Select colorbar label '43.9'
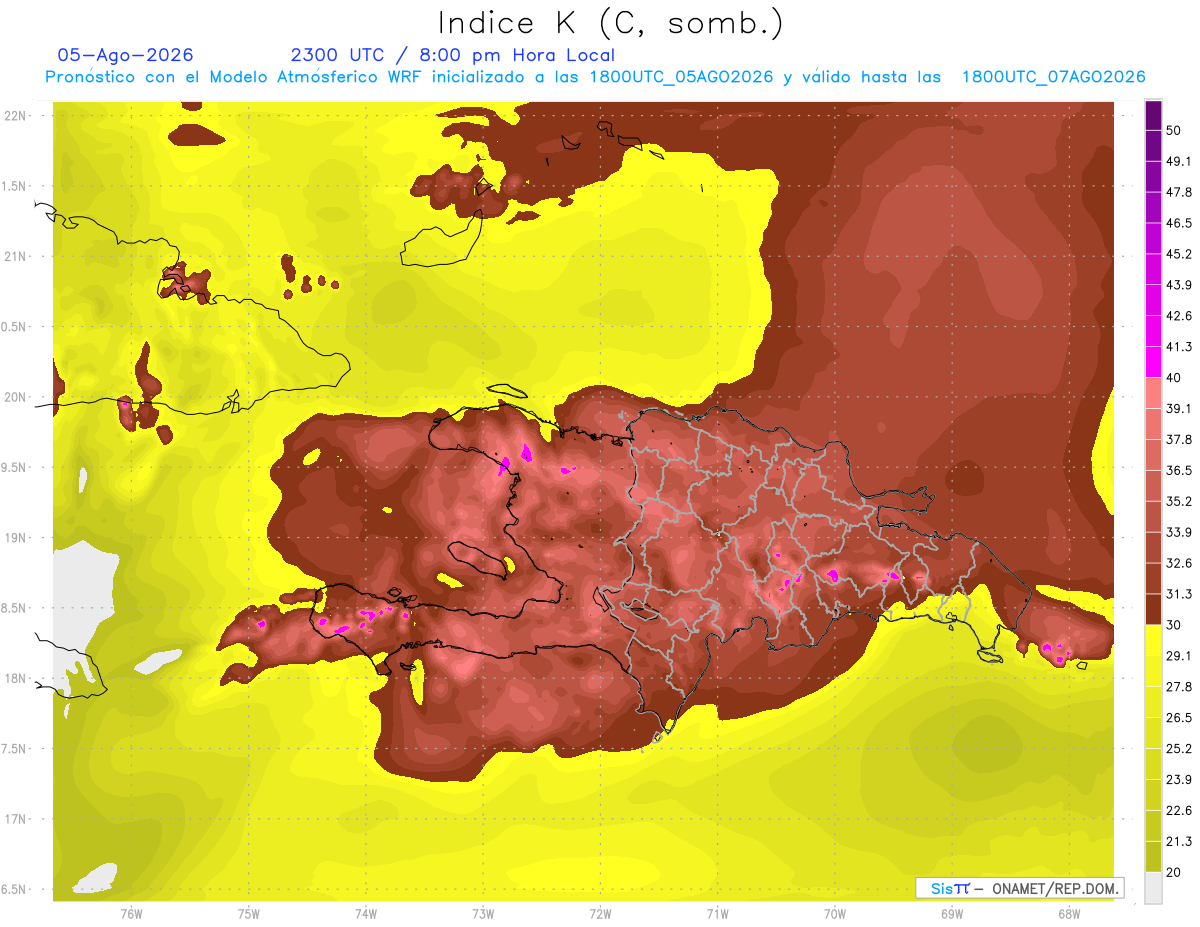The height and width of the screenshot is (927, 1200). [x=1179, y=285]
